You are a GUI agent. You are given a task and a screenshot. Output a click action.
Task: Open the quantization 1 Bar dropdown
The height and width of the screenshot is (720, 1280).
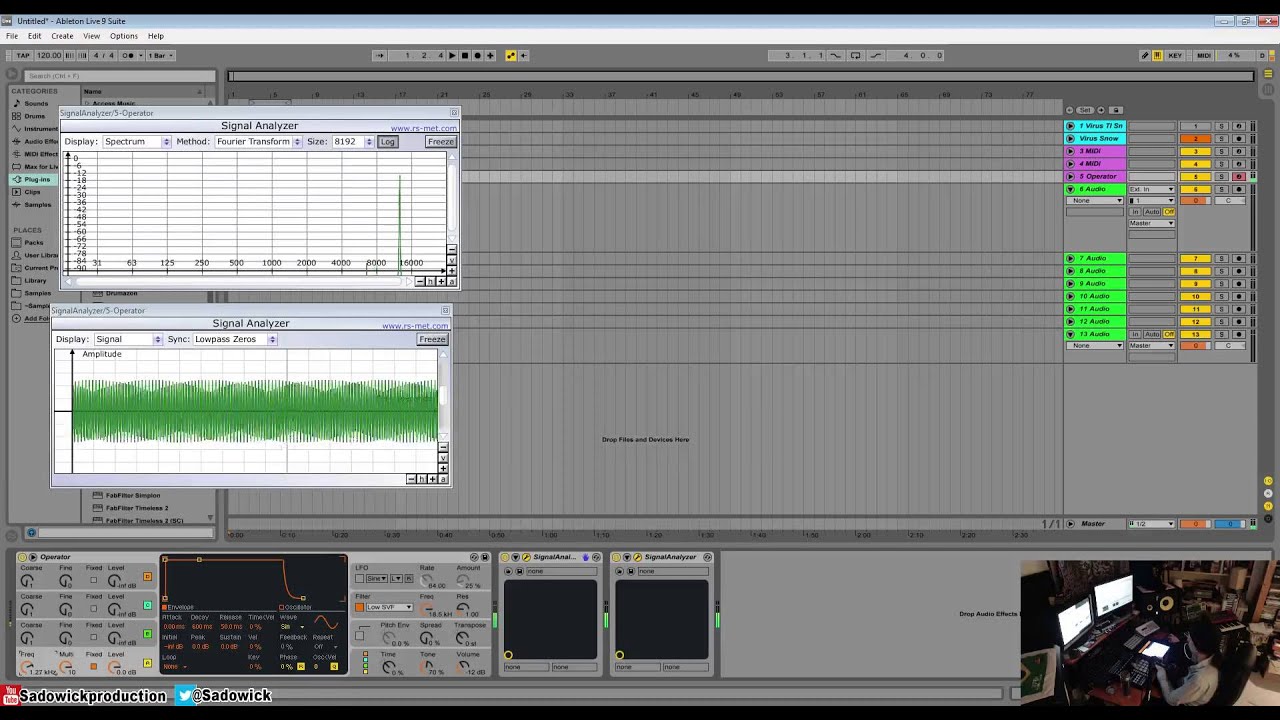[x=161, y=55]
